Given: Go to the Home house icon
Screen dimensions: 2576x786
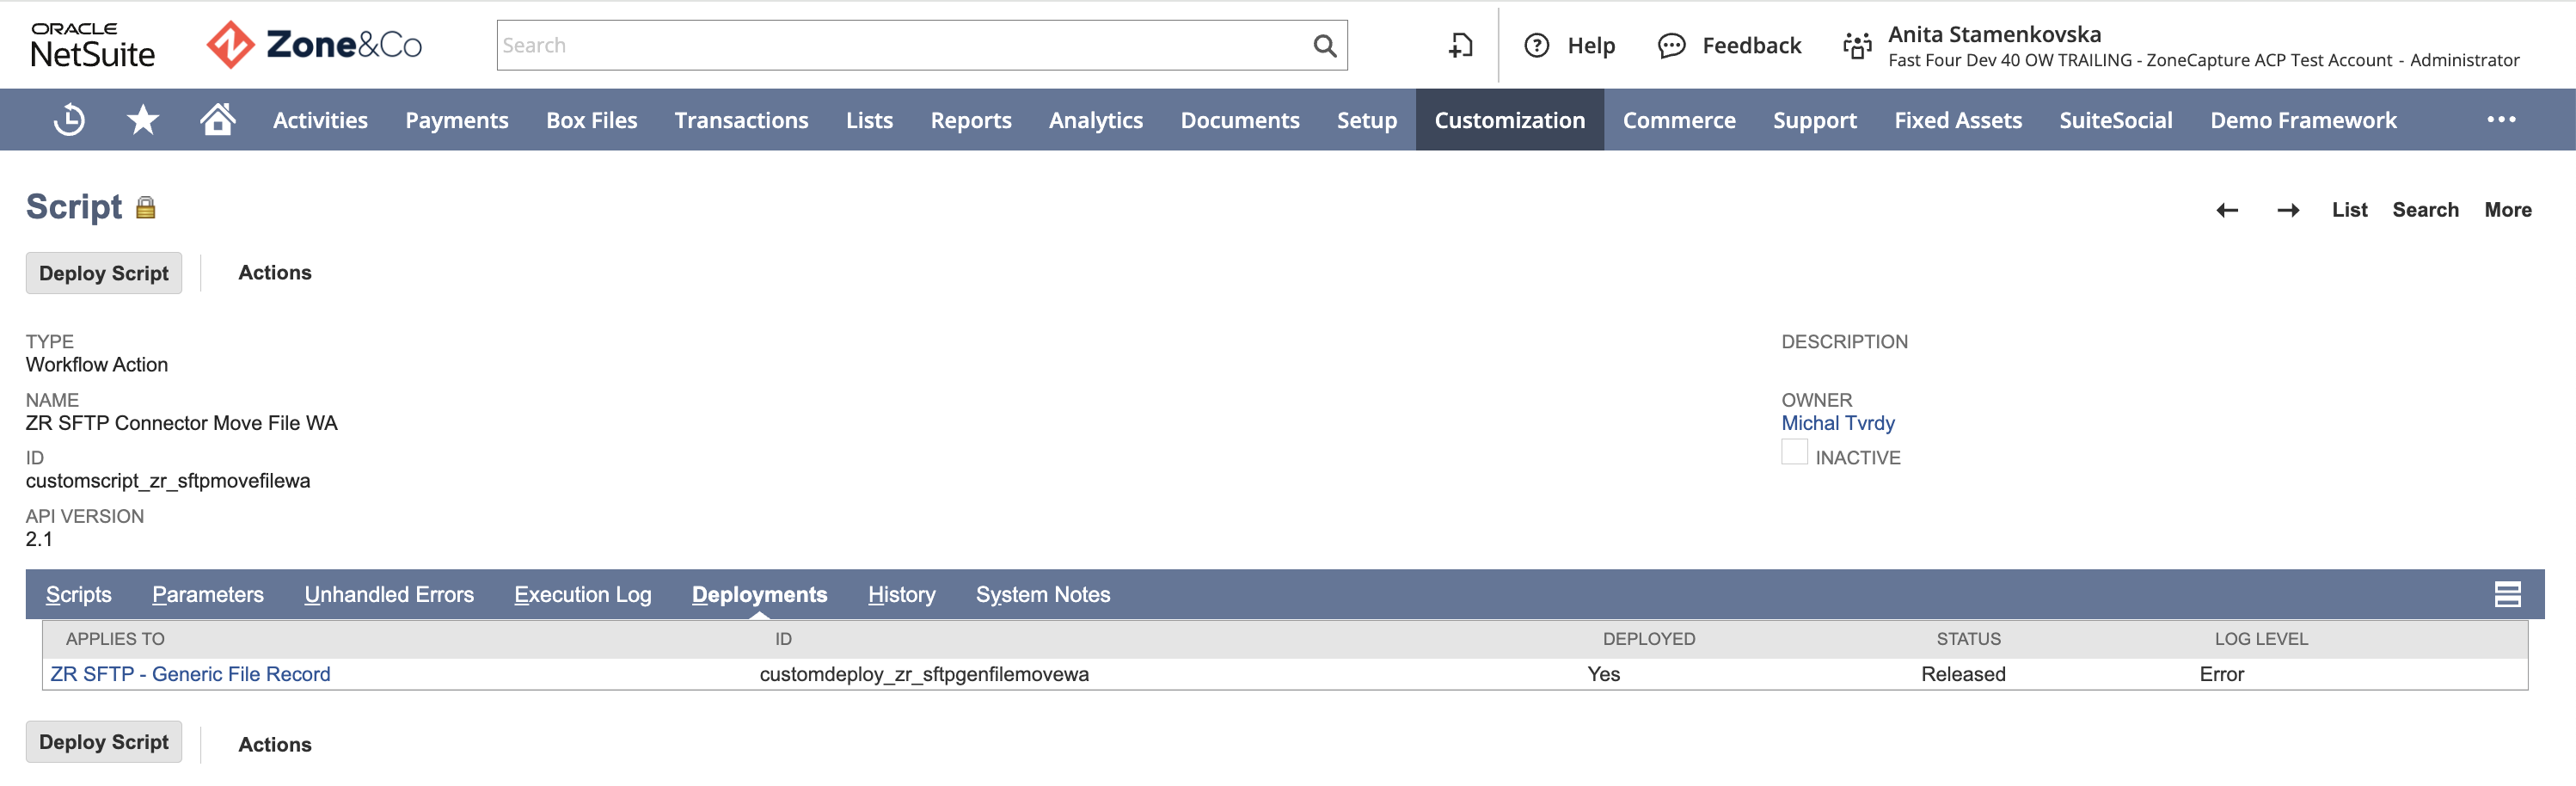Looking at the screenshot, I should coord(217,119).
